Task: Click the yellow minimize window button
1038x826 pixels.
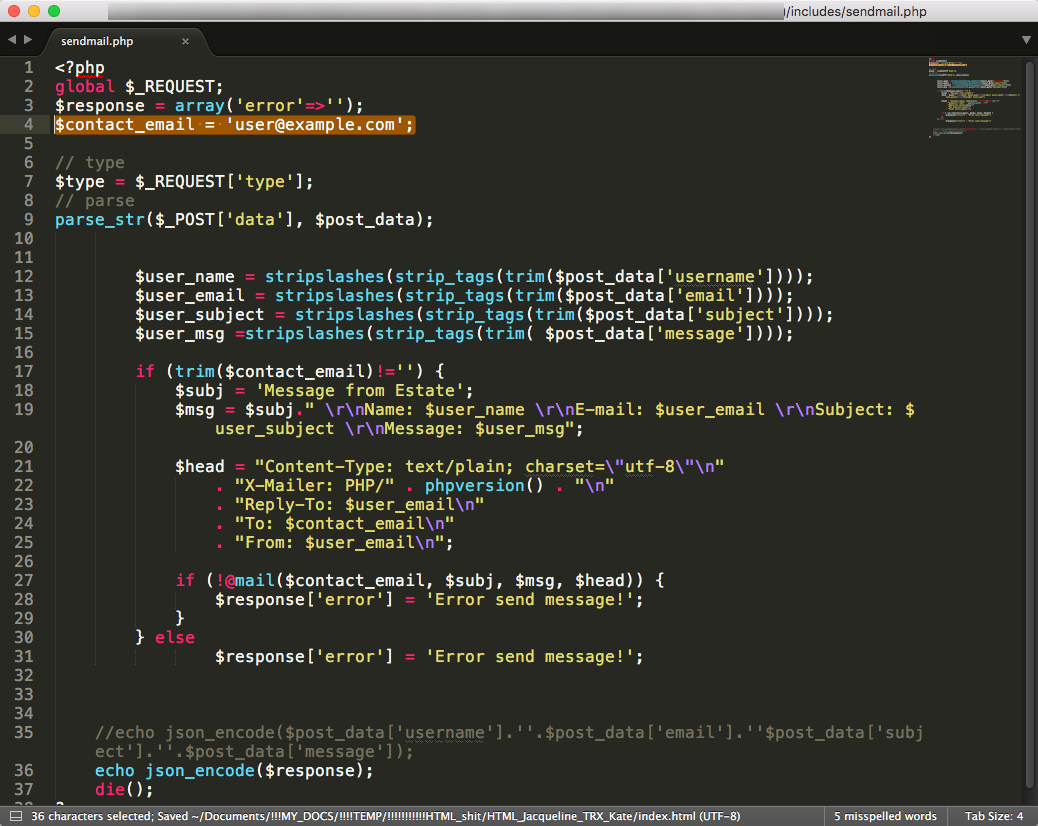Action: (x=33, y=11)
